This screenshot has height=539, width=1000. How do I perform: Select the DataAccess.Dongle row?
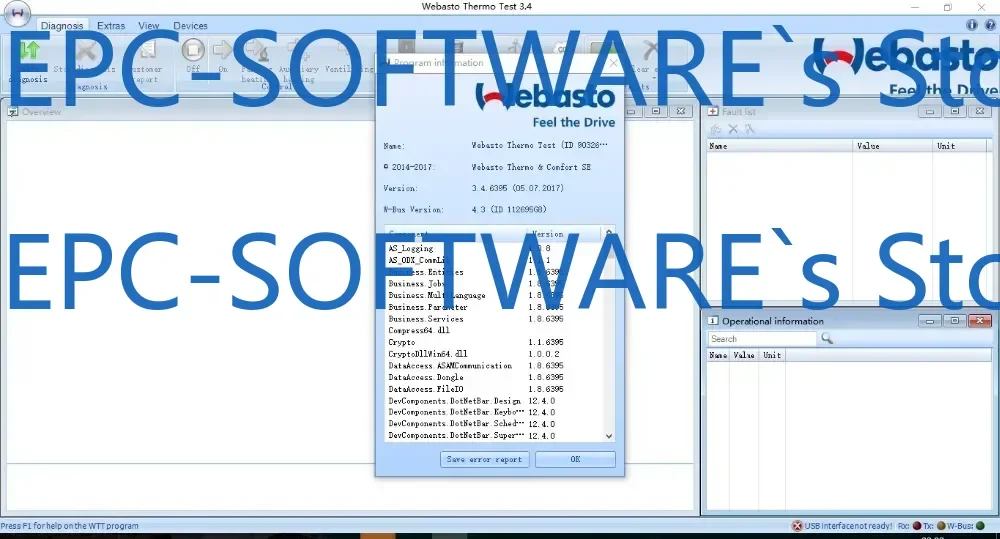(x=494, y=378)
